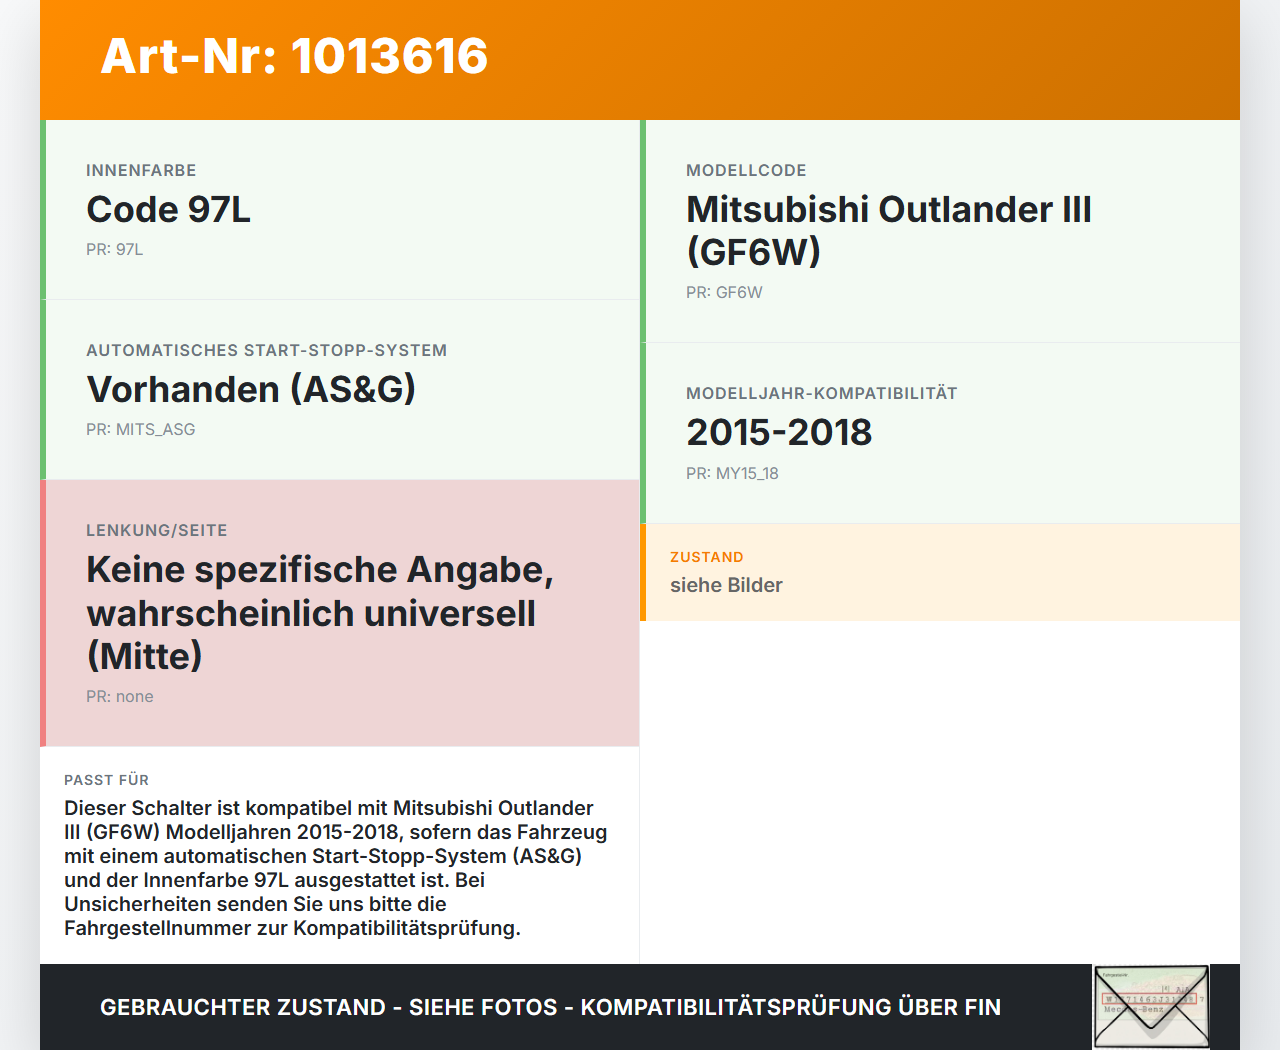The width and height of the screenshot is (1280, 1050).
Task: Click the PASST FÜR heading
Action: [106, 780]
